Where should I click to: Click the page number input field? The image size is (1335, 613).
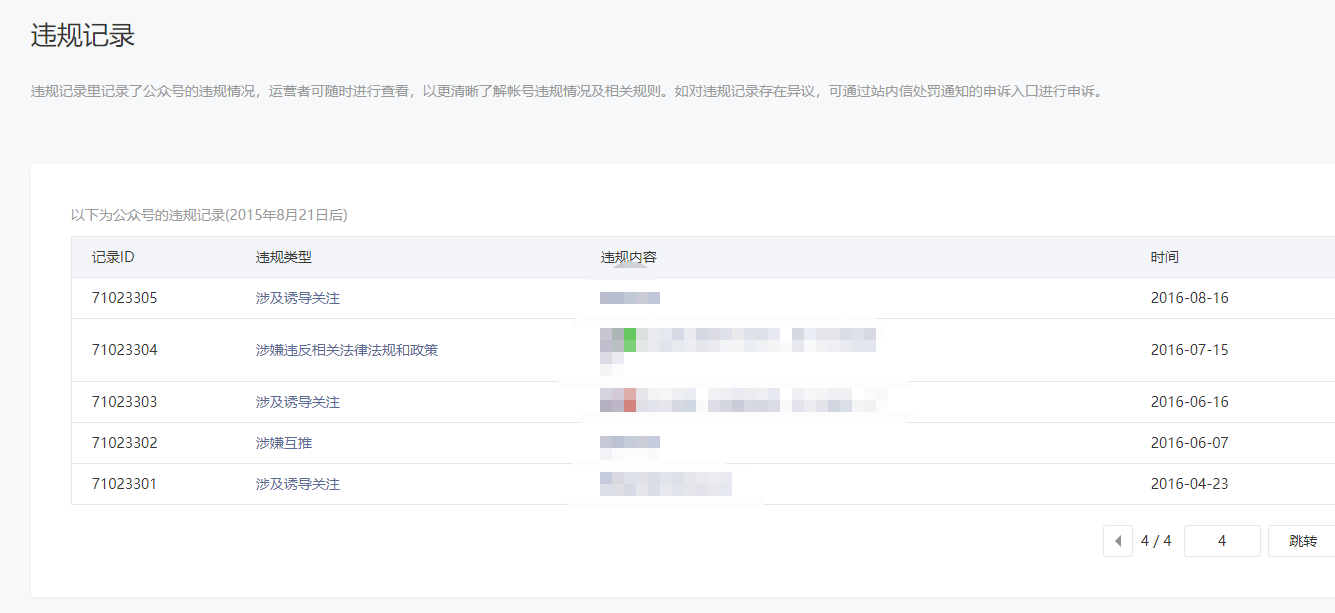pos(1221,541)
